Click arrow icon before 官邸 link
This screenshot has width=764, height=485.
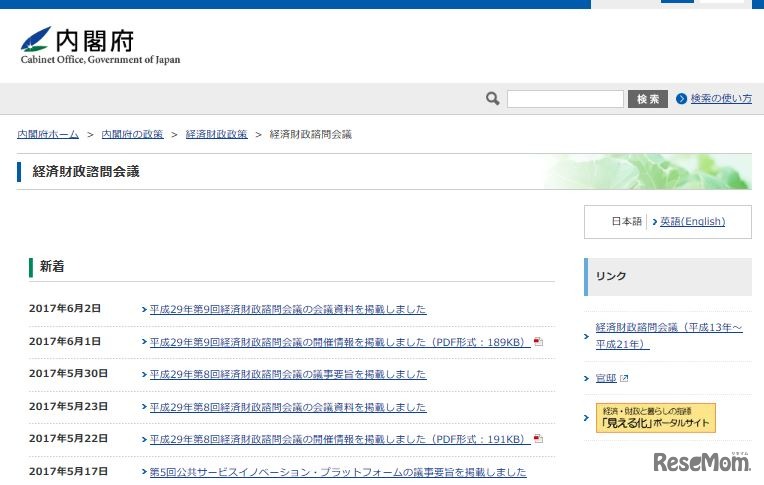click(x=587, y=378)
